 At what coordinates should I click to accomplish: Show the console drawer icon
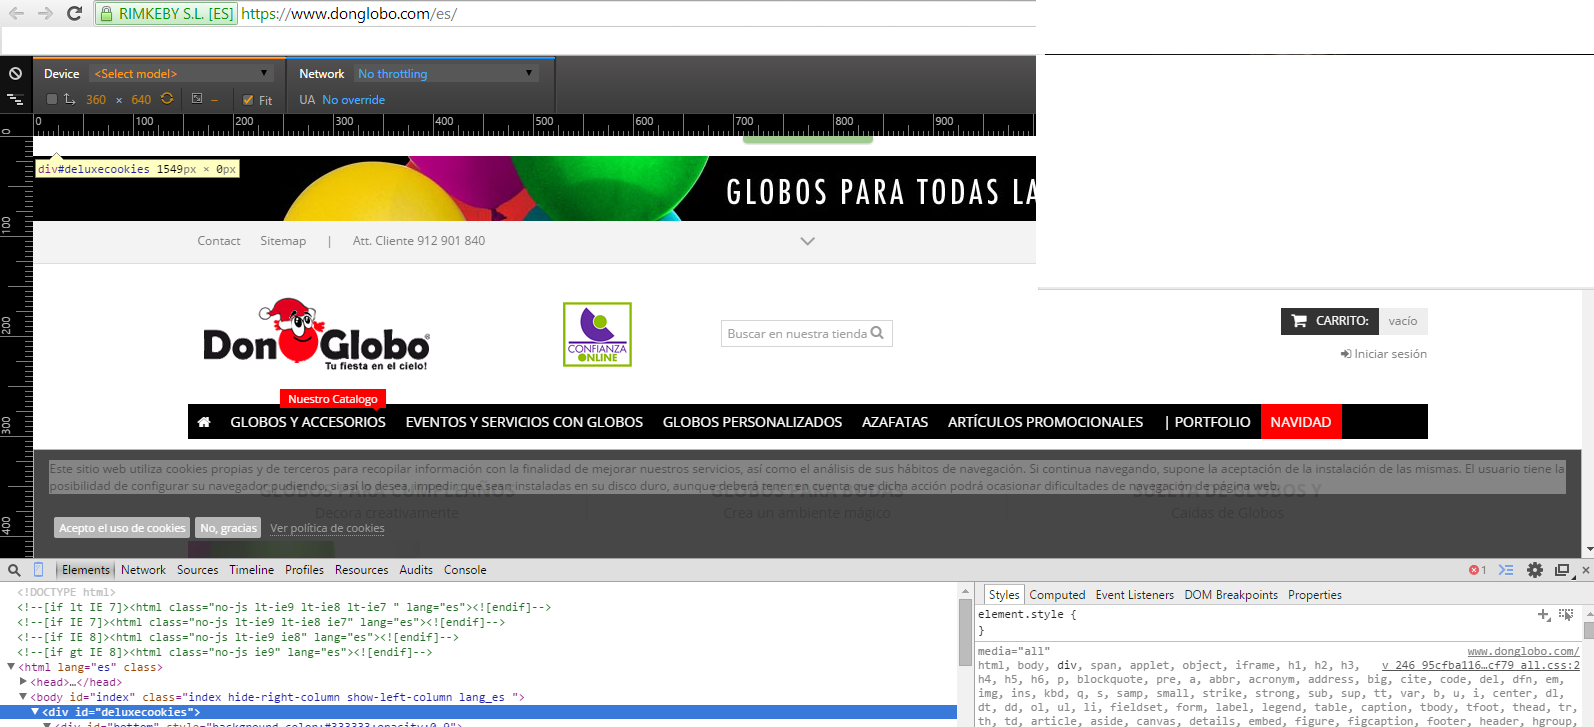1506,570
